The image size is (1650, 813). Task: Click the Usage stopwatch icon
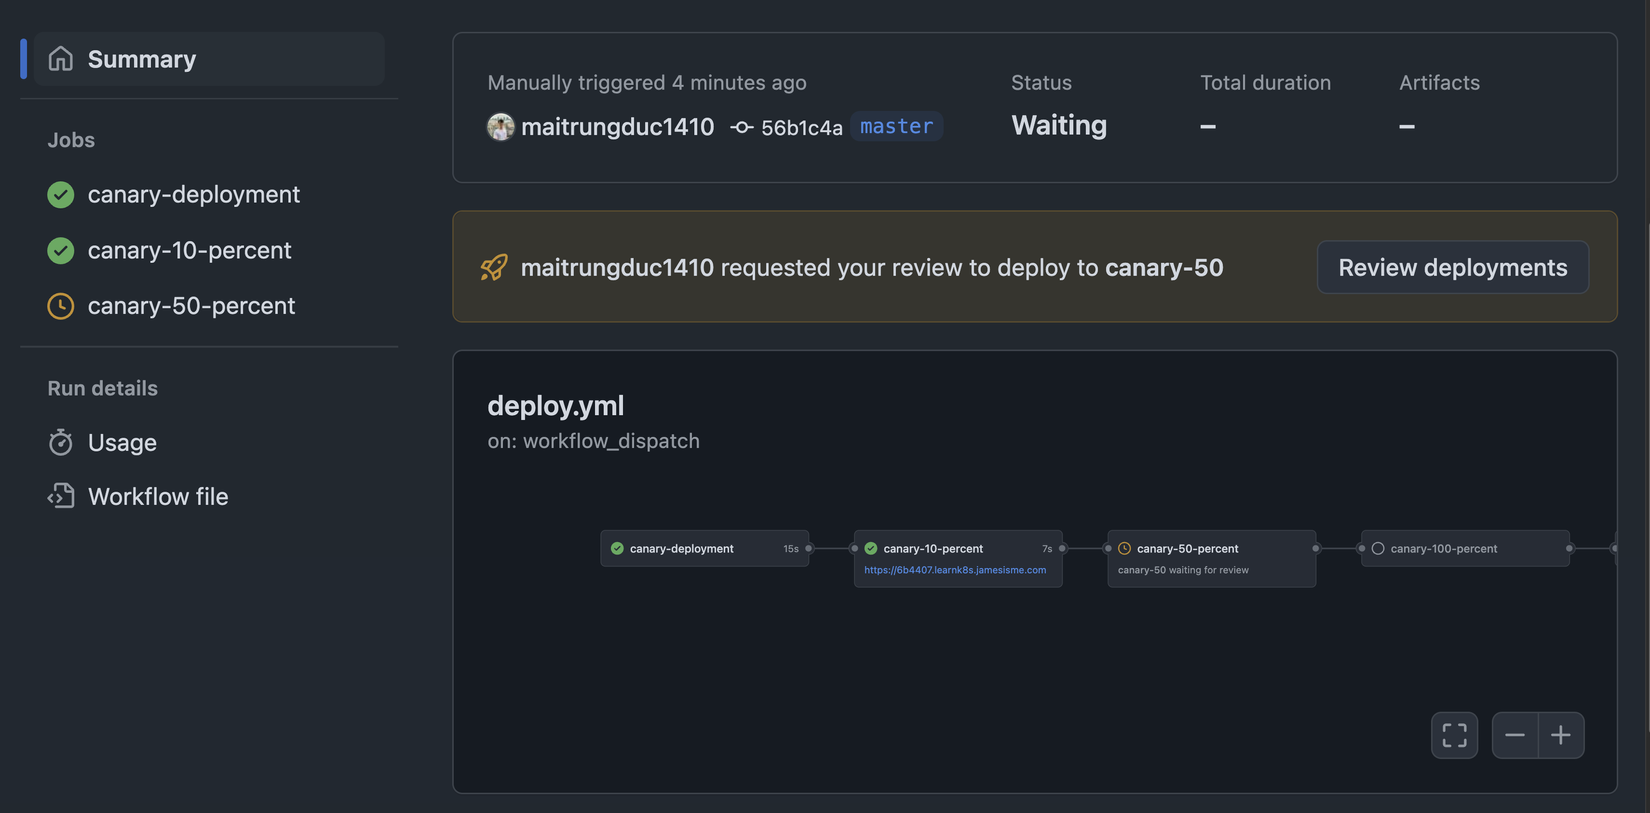pos(61,442)
